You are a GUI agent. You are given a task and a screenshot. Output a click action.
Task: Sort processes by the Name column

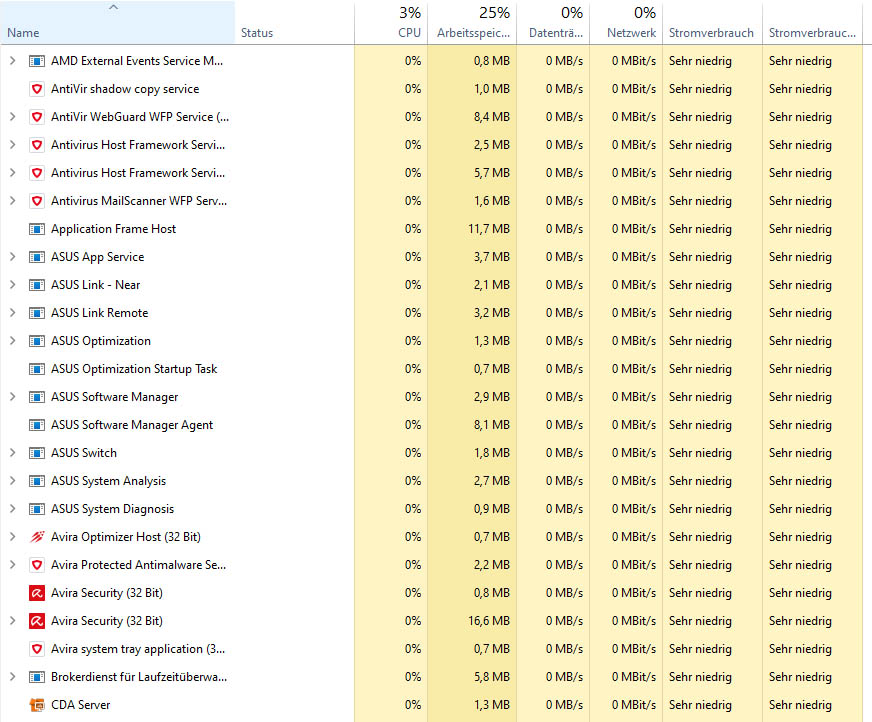pyautogui.click(x=23, y=33)
